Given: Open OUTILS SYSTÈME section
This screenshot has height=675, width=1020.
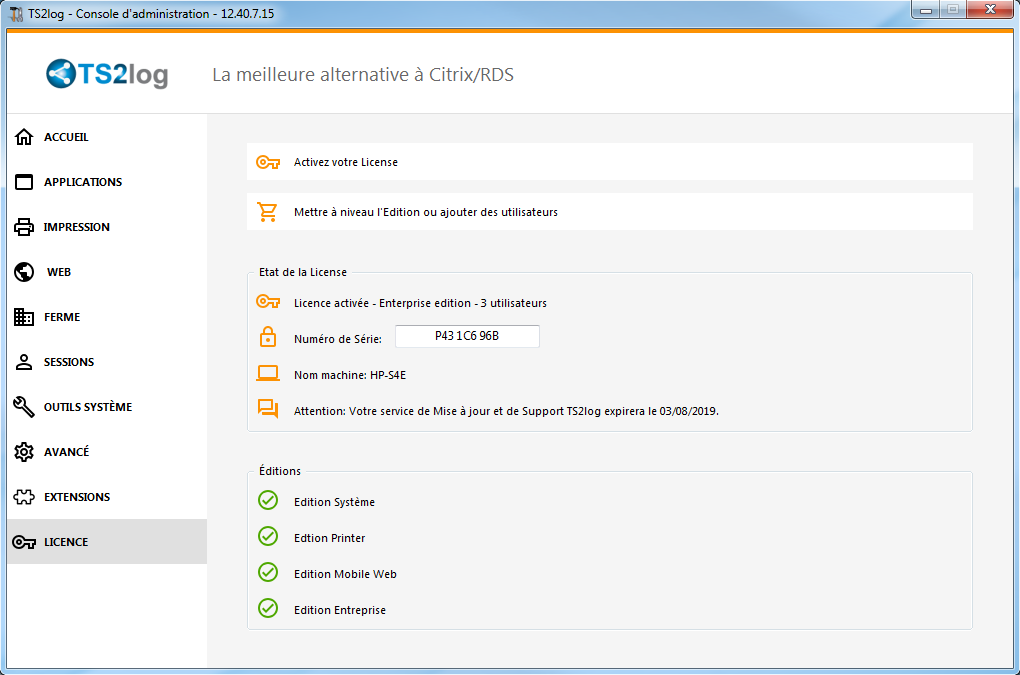Looking at the screenshot, I should [107, 406].
